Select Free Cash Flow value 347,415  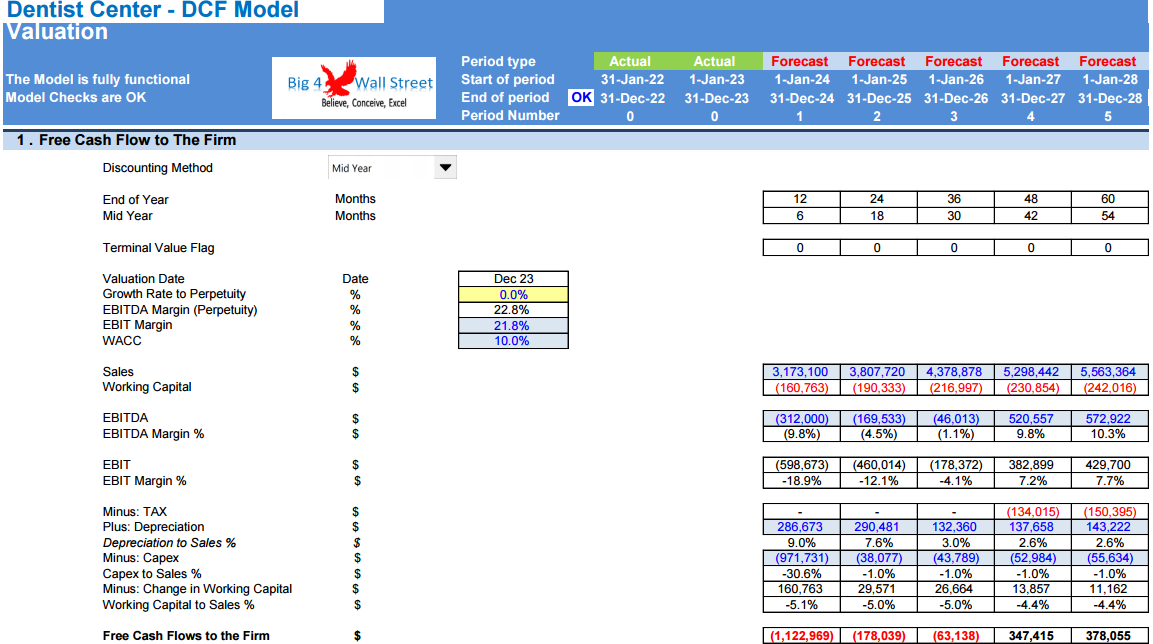pyautogui.click(x=1032, y=636)
